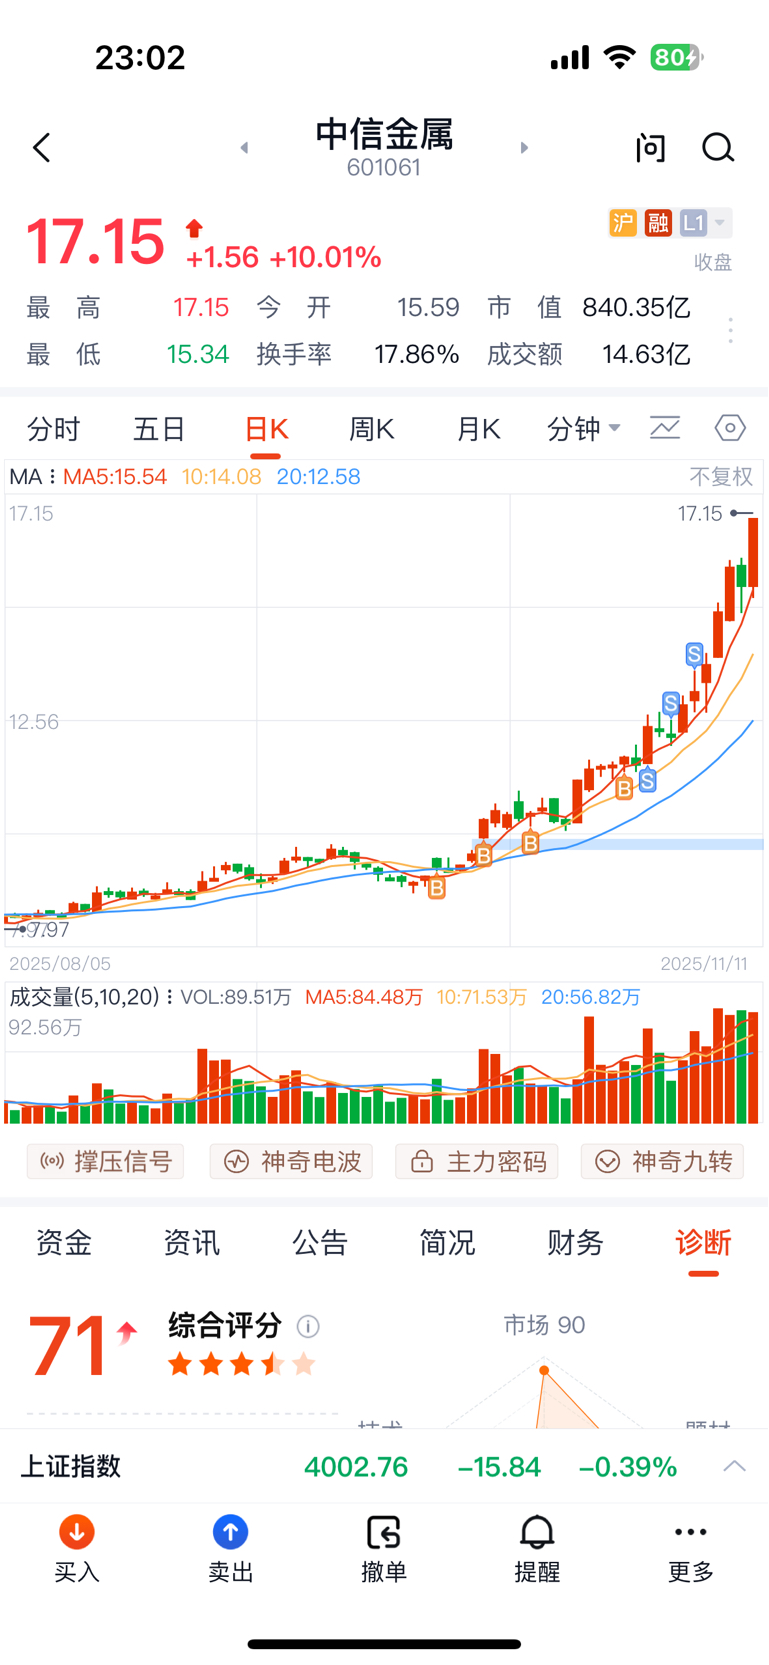Open 成交量 indicator options menu
769x1665 pixels.
pyautogui.click(x=170, y=997)
